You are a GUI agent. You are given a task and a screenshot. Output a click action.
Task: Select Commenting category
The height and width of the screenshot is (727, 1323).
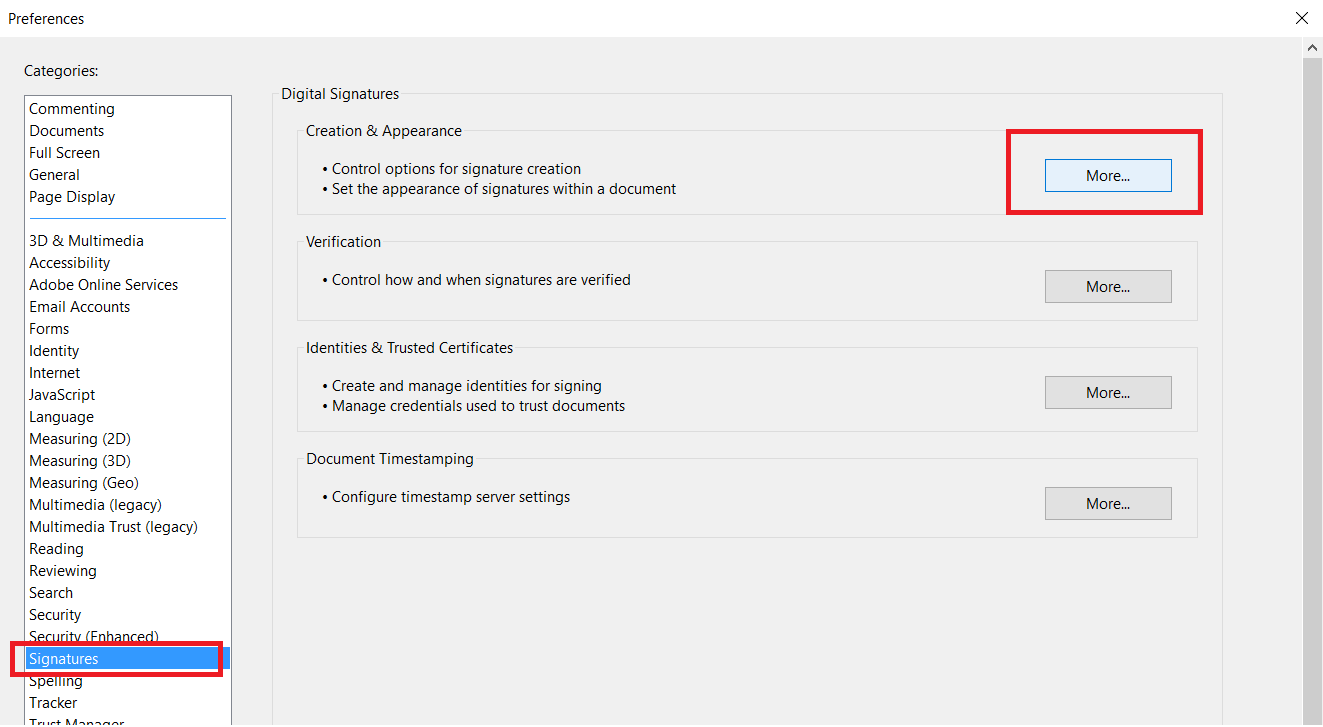click(72, 109)
